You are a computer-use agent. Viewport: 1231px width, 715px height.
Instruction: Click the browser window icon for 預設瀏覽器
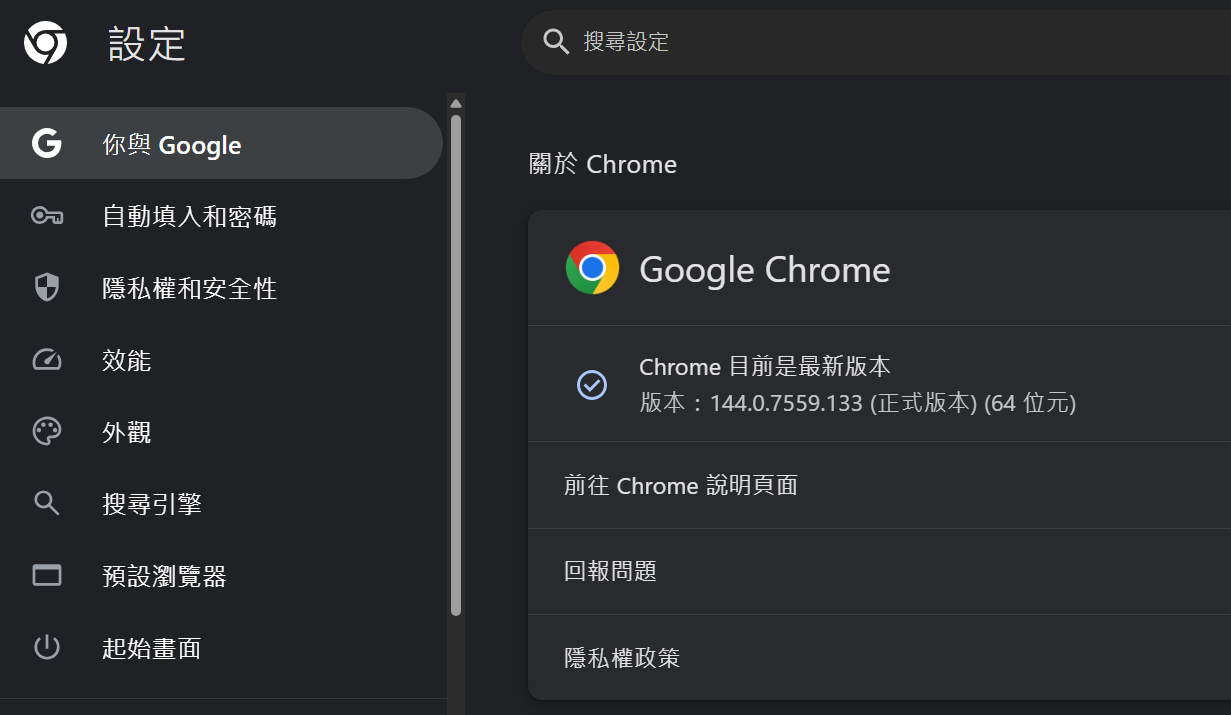click(47, 576)
